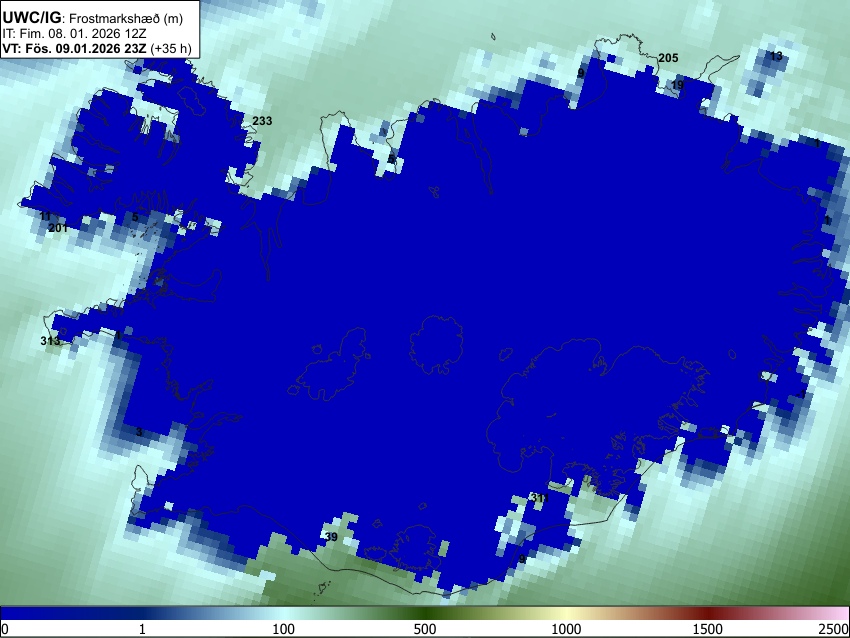The width and height of the screenshot is (850, 638).
Task: Click the 100 tick on the color legend
Action: click(283, 629)
